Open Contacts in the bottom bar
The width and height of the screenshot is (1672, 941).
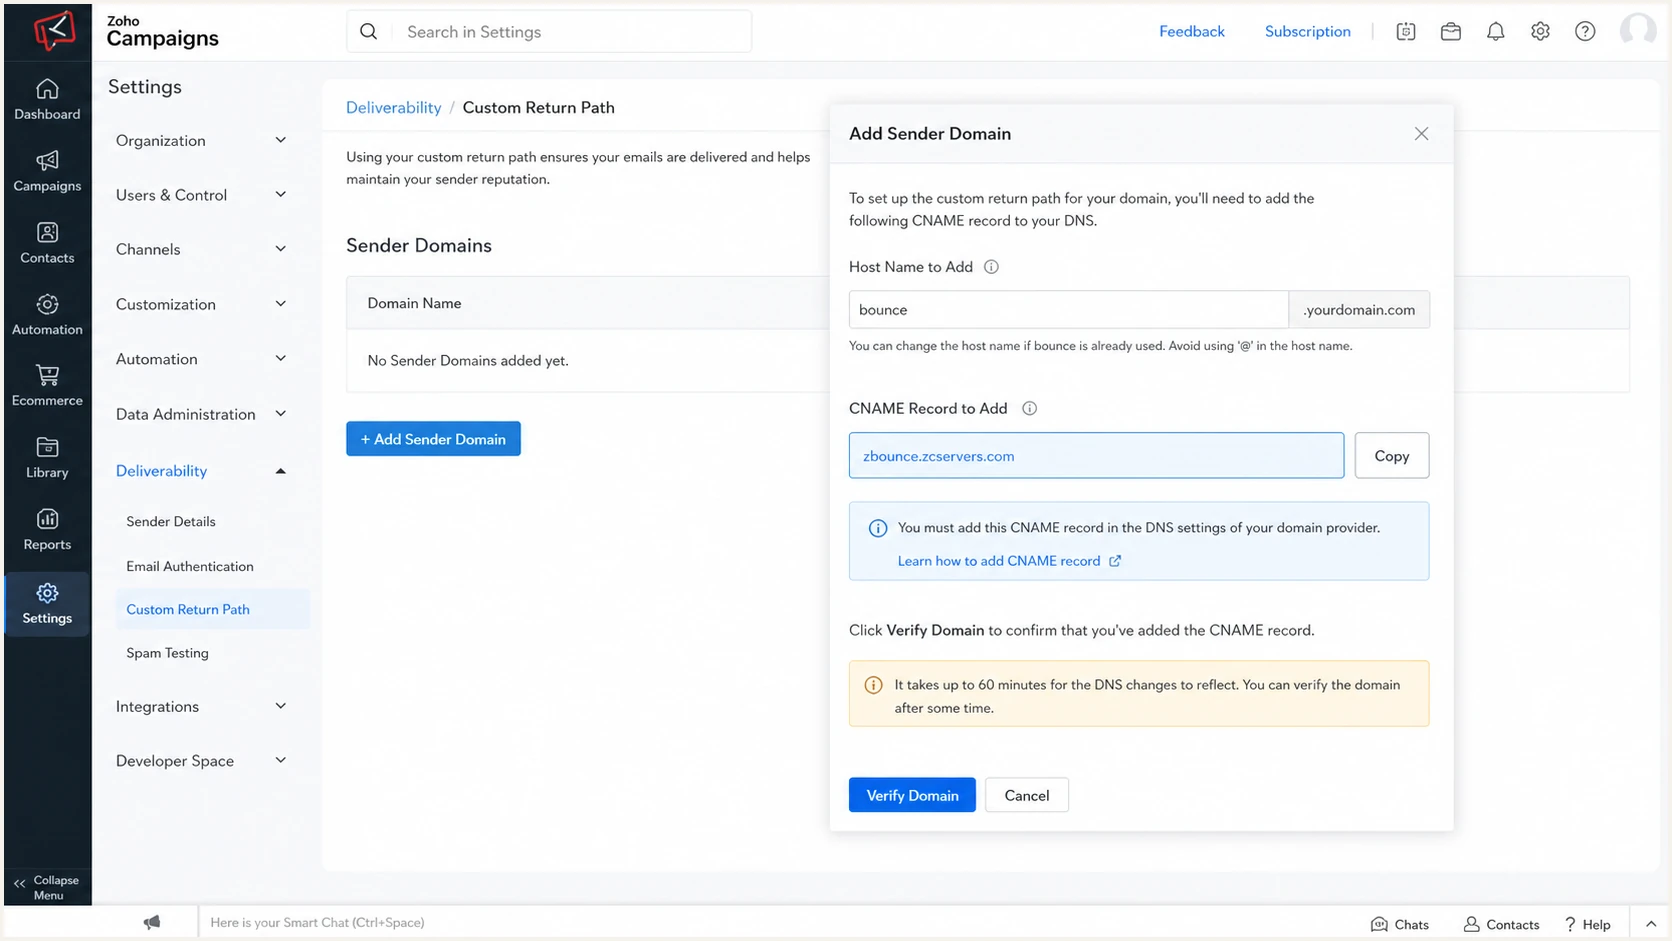pos(1501,924)
